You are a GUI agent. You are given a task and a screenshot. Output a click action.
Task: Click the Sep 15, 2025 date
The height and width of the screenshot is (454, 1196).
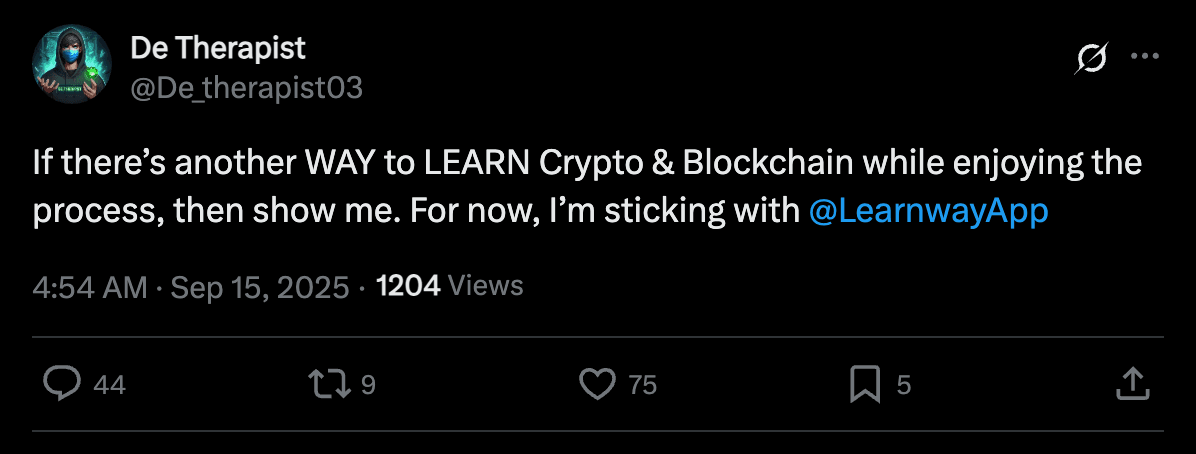(260, 287)
